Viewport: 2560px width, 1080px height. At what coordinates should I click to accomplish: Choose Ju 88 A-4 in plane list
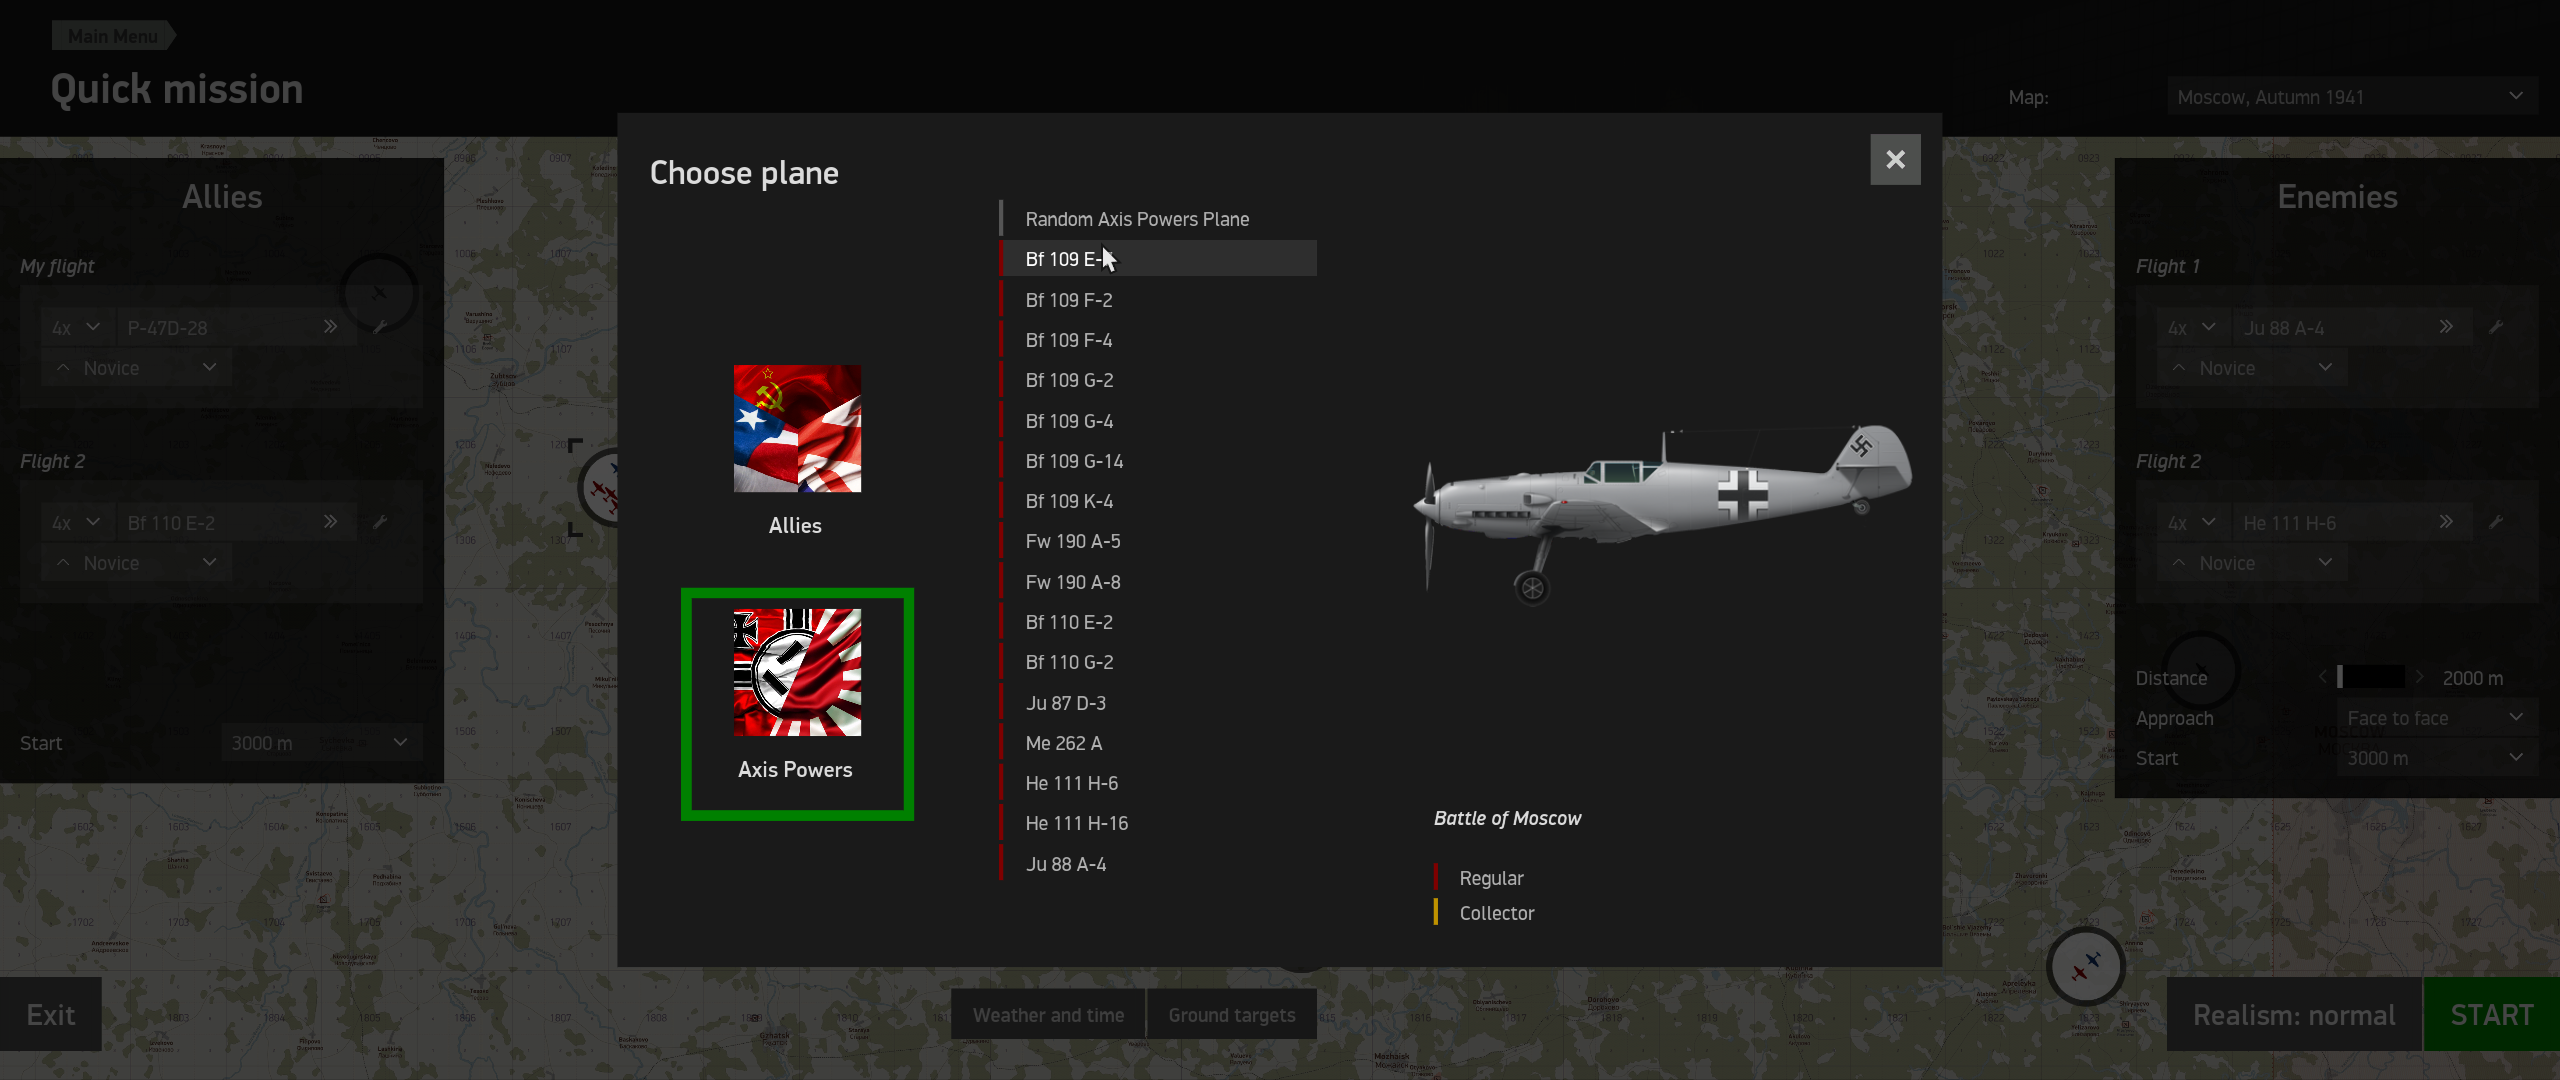(1158, 864)
